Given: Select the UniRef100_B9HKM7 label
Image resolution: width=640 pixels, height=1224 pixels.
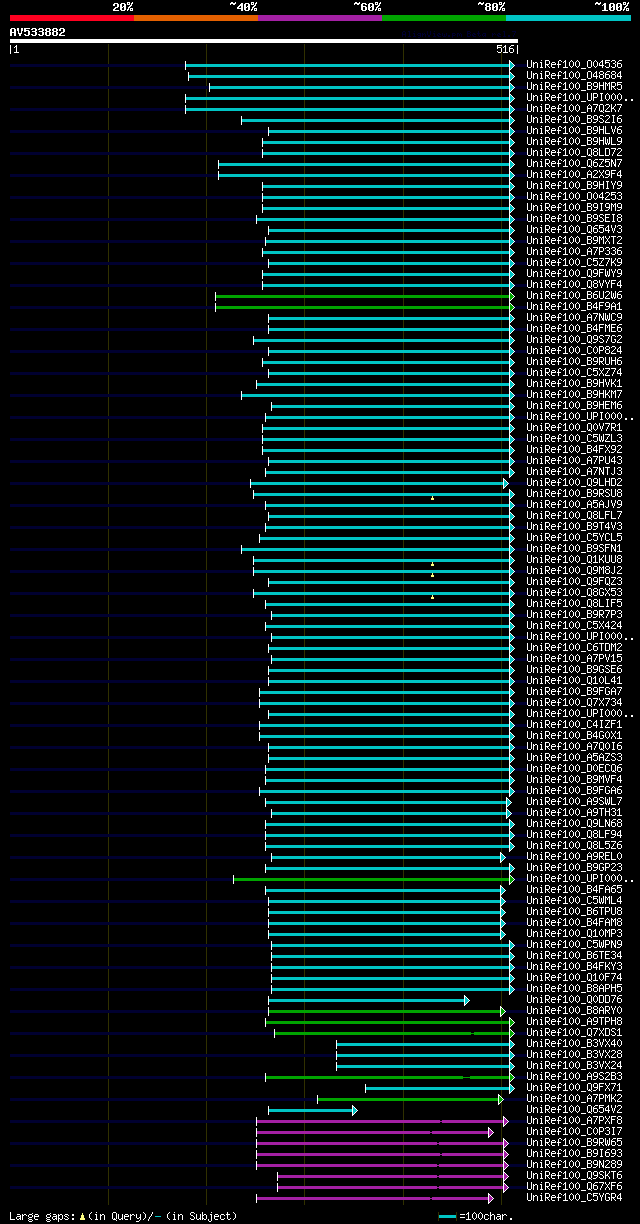Looking at the screenshot, I should [x=574, y=395].
